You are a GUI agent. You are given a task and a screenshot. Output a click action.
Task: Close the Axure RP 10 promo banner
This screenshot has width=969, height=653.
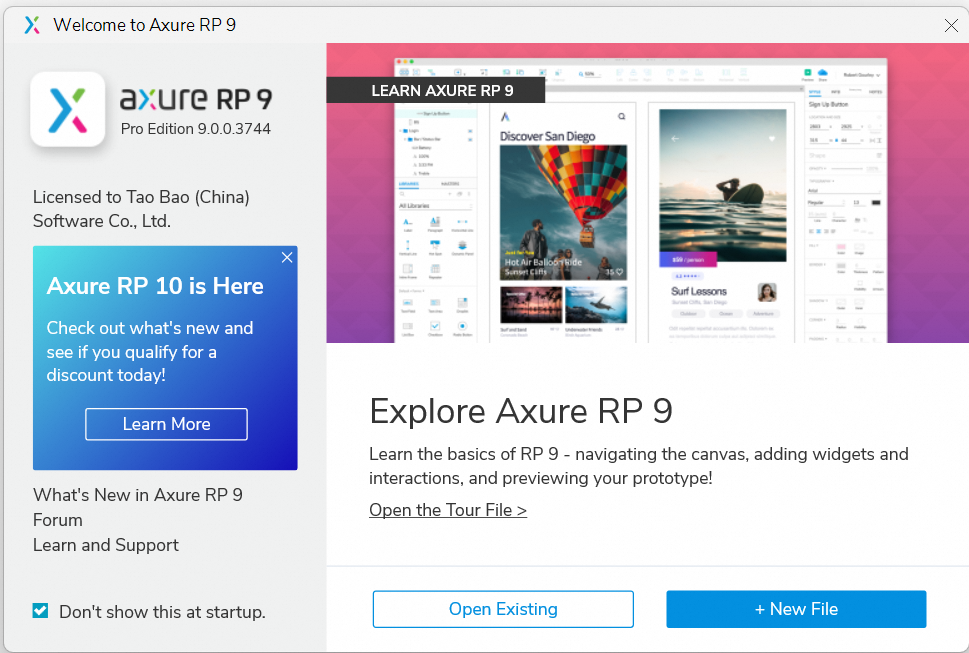click(x=287, y=258)
